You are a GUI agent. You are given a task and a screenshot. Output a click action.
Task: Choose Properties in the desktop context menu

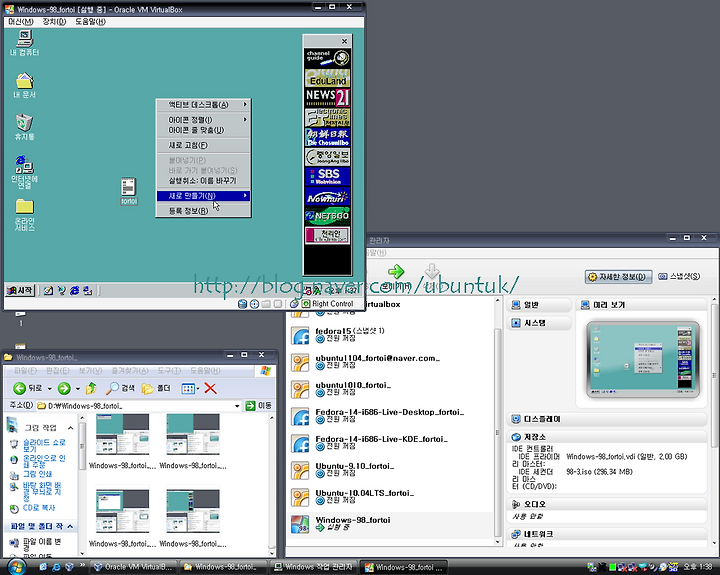[x=203, y=211]
